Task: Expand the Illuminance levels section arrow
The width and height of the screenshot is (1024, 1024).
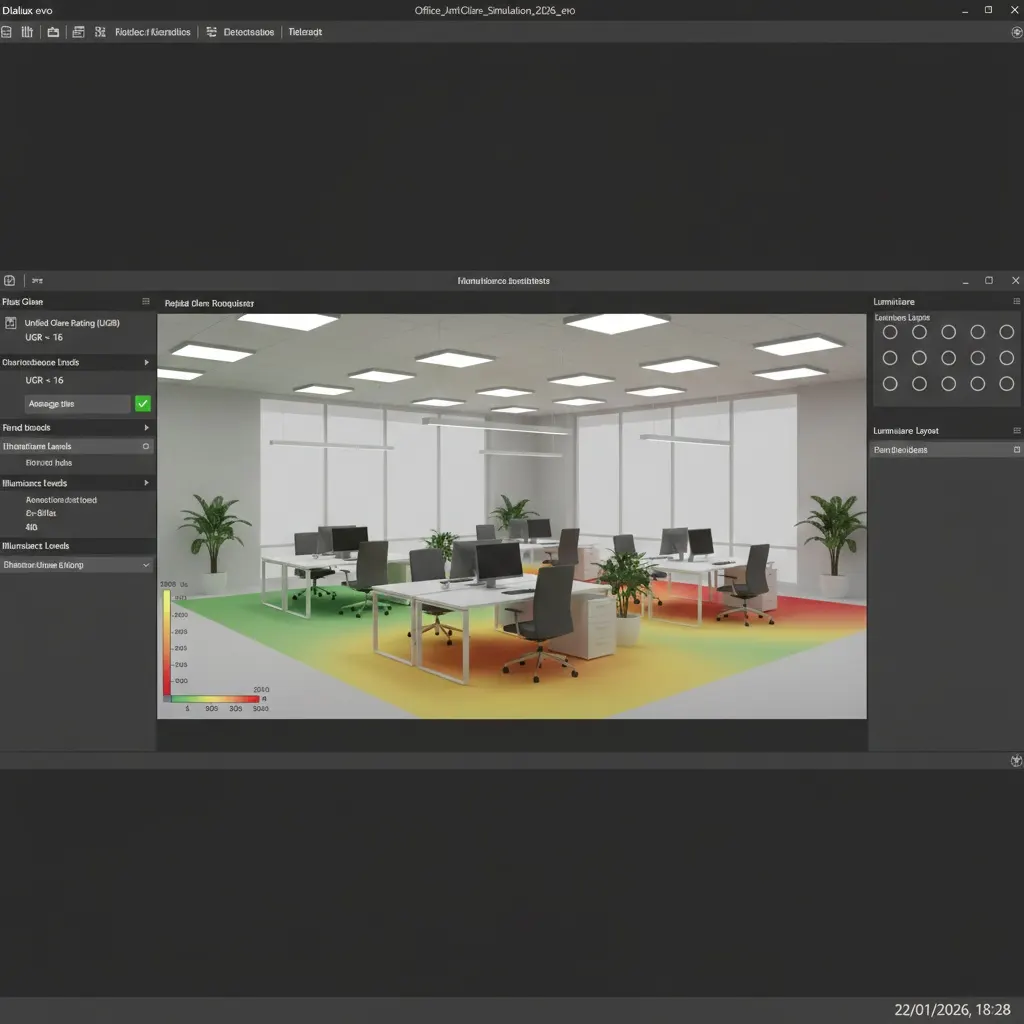Action: [x=146, y=483]
